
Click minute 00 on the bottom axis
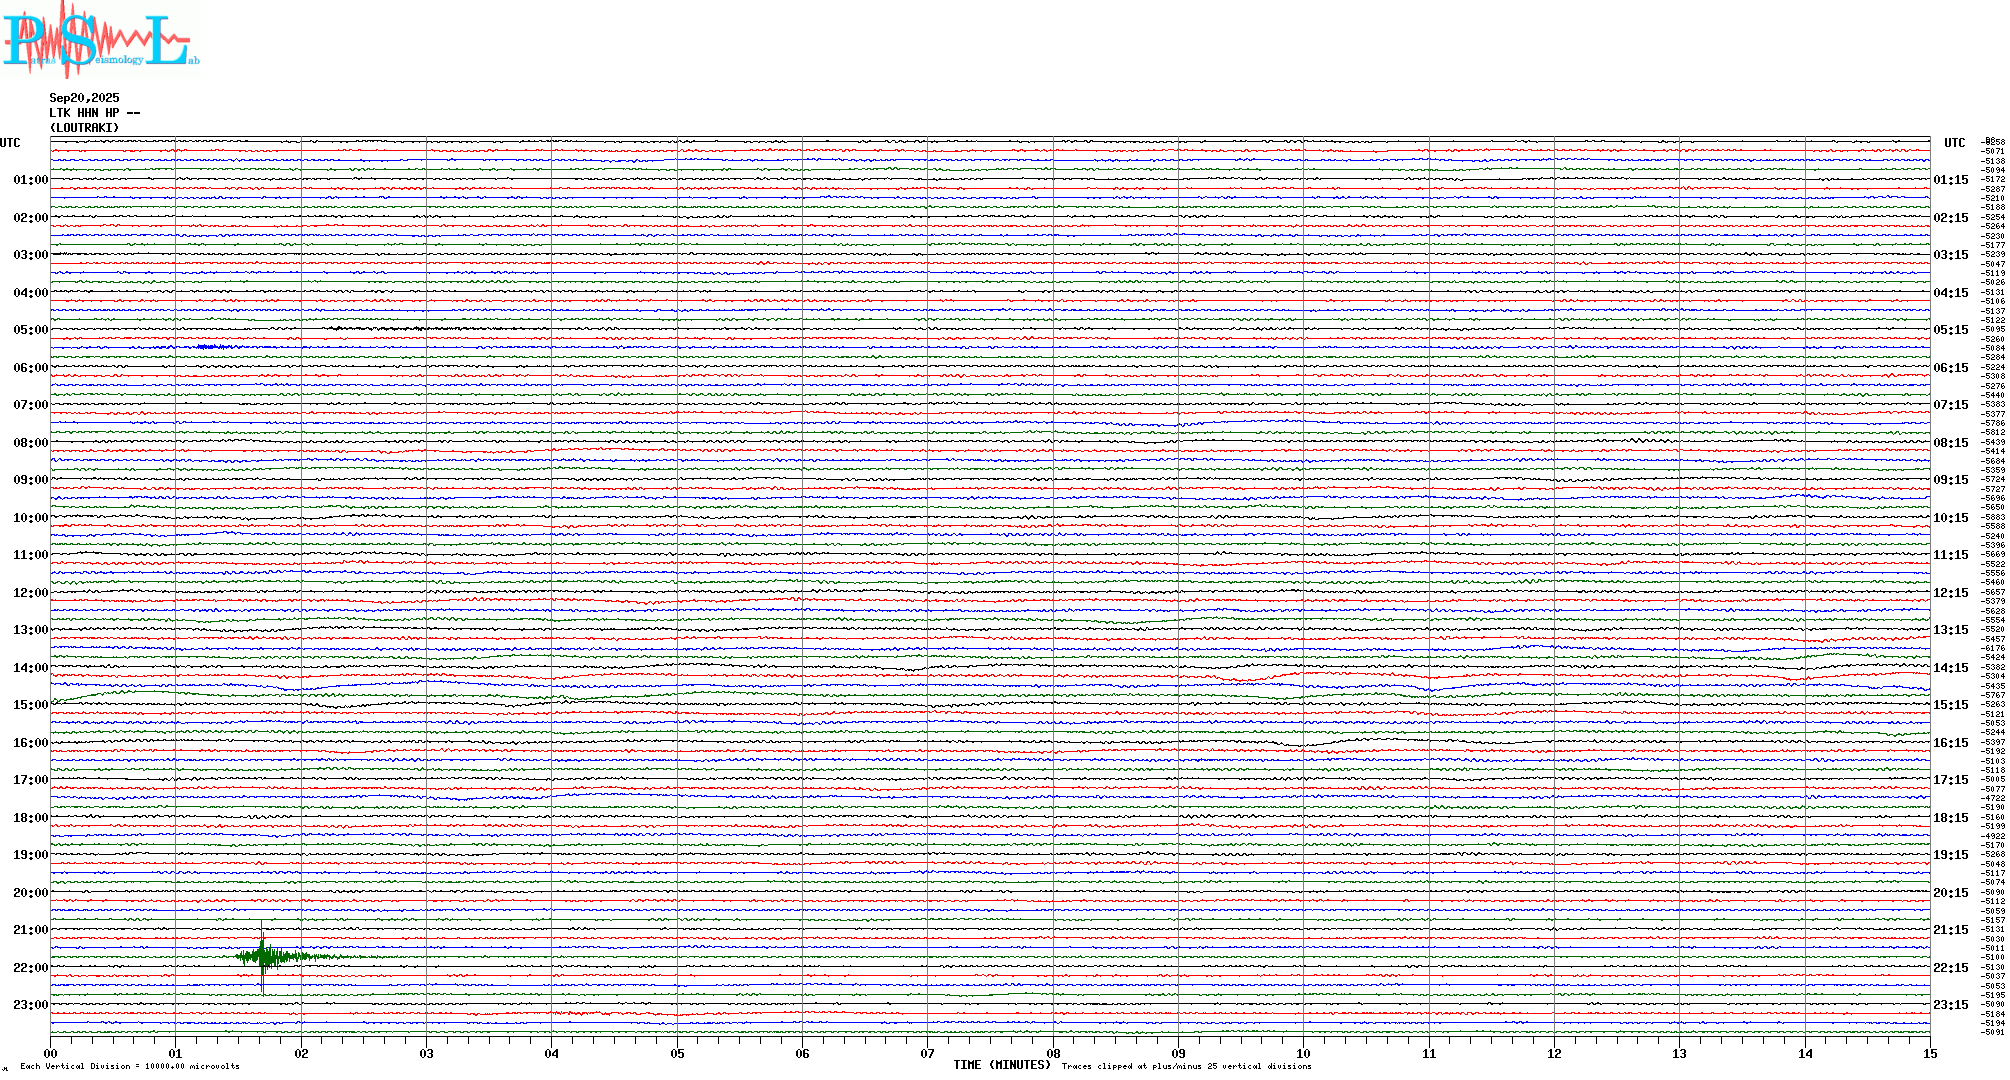tap(50, 1053)
